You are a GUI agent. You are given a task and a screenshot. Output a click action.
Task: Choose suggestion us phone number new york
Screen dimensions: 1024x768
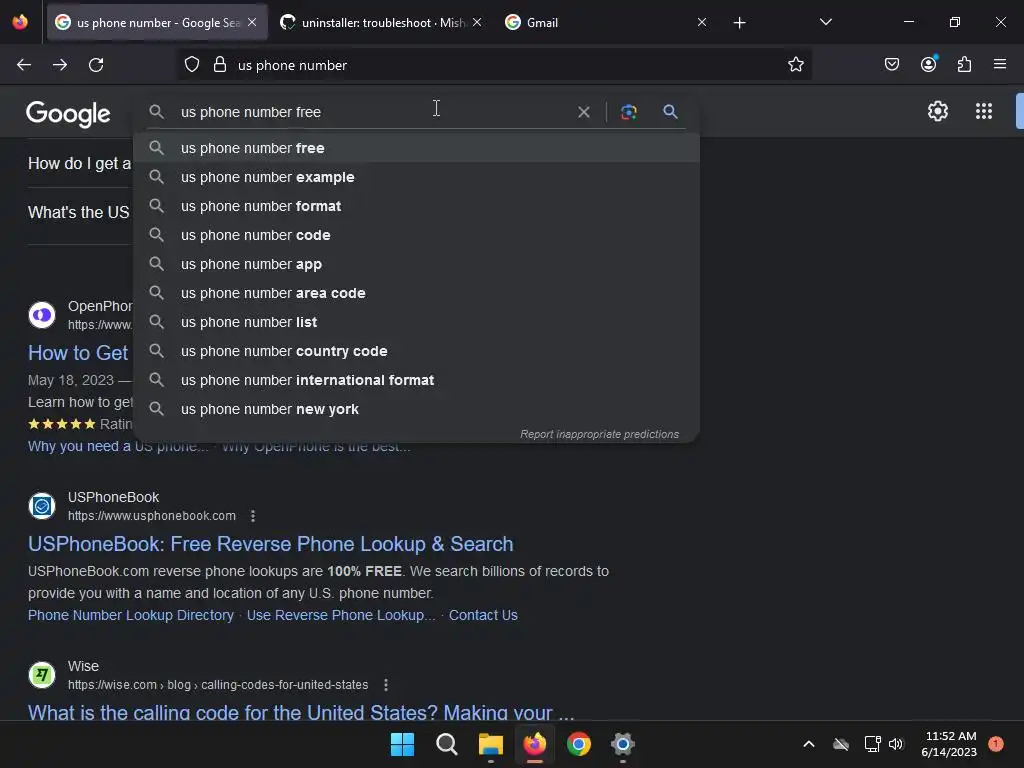click(417, 409)
